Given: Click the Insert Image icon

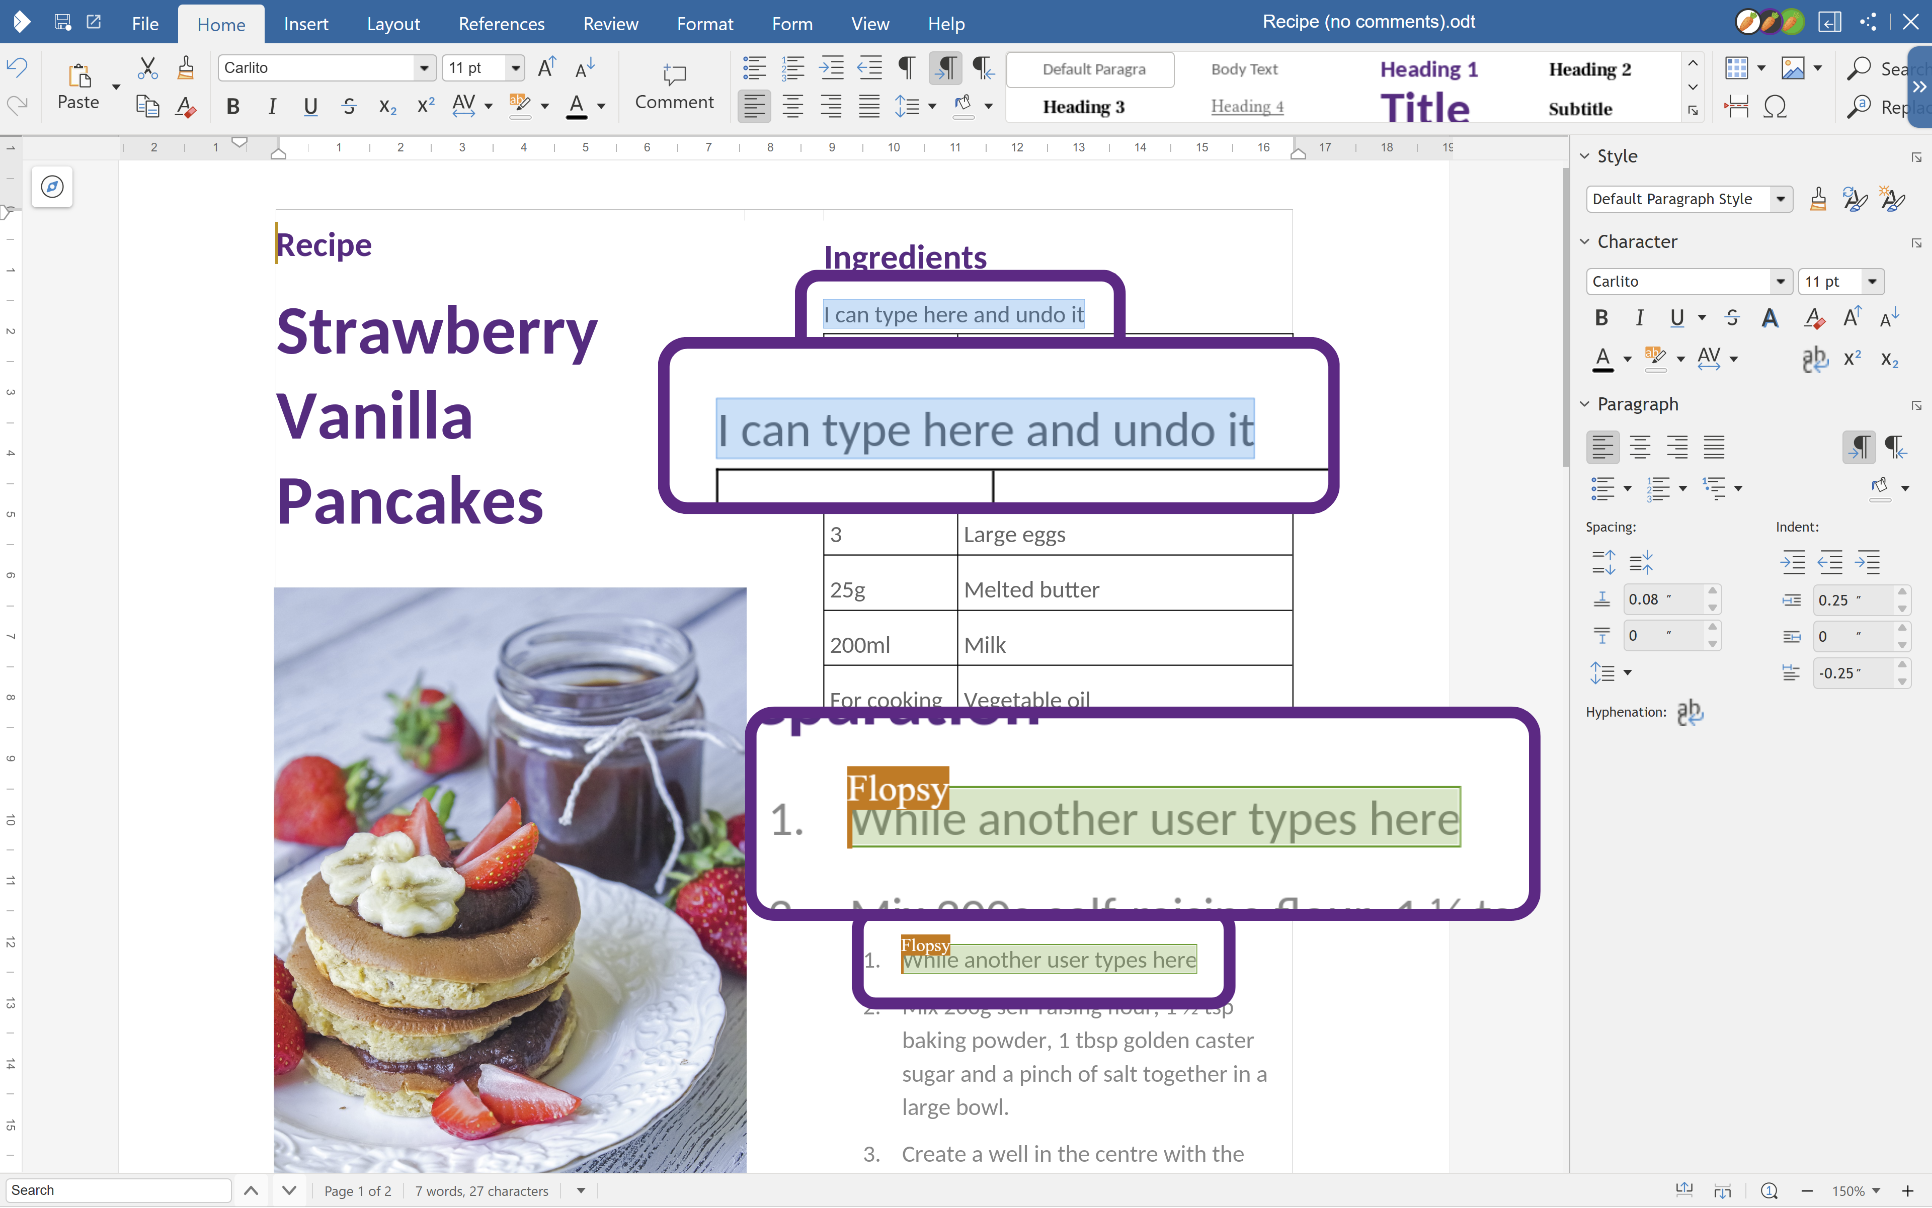Looking at the screenshot, I should coord(1793,68).
